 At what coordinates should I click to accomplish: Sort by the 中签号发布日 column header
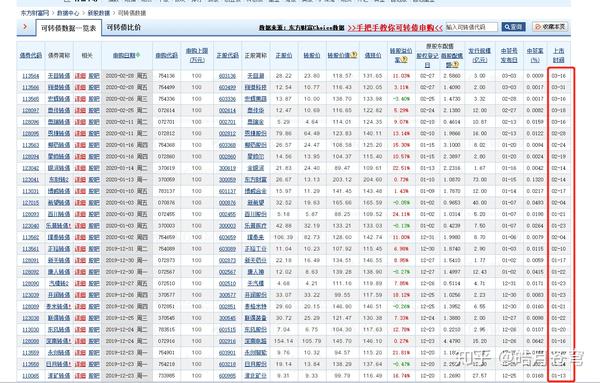tap(509, 55)
